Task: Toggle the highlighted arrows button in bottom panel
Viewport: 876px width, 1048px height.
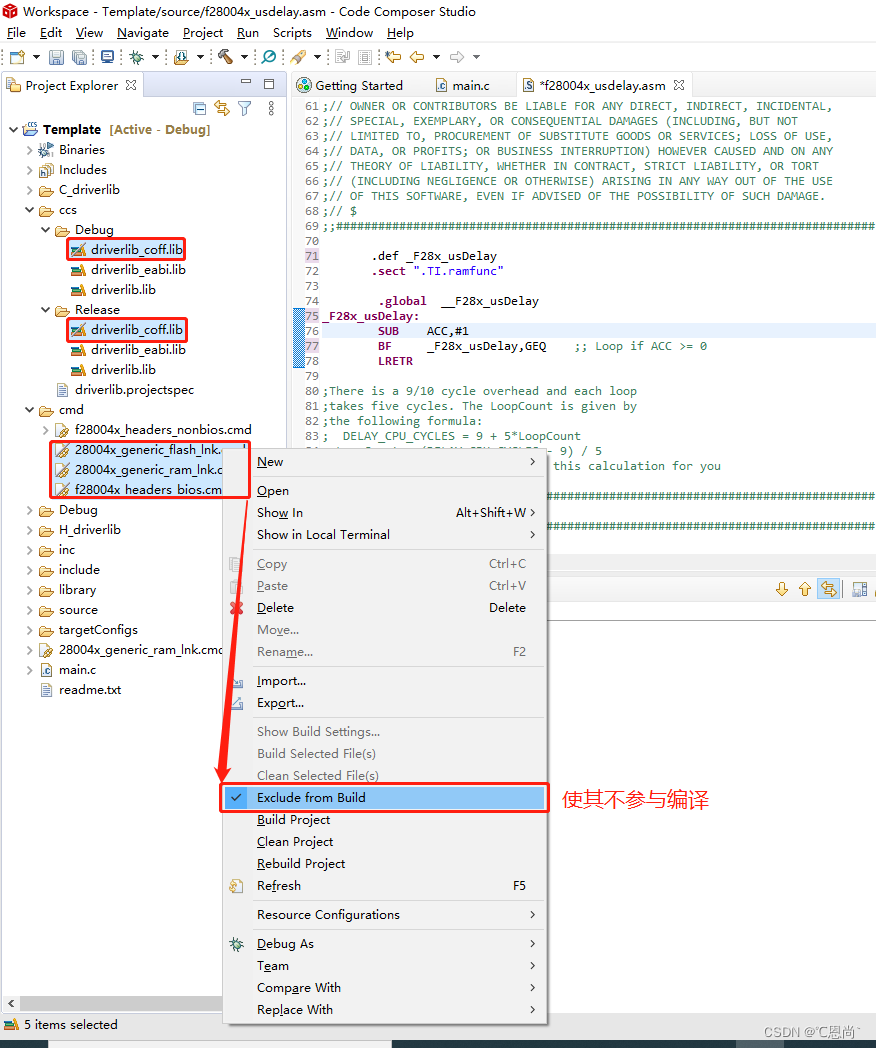Action: [829, 589]
